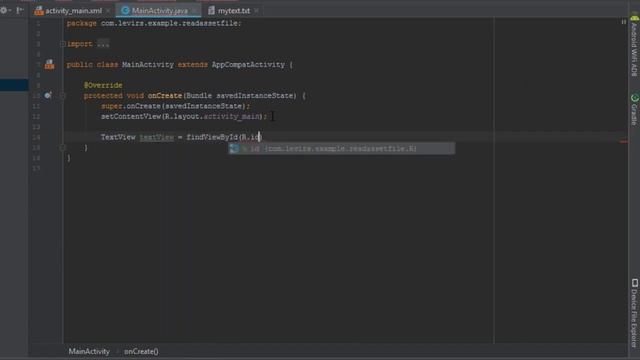The width and height of the screenshot is (640, 360).
Task: Close the mytext.txt tab
Action: point(256,11)
